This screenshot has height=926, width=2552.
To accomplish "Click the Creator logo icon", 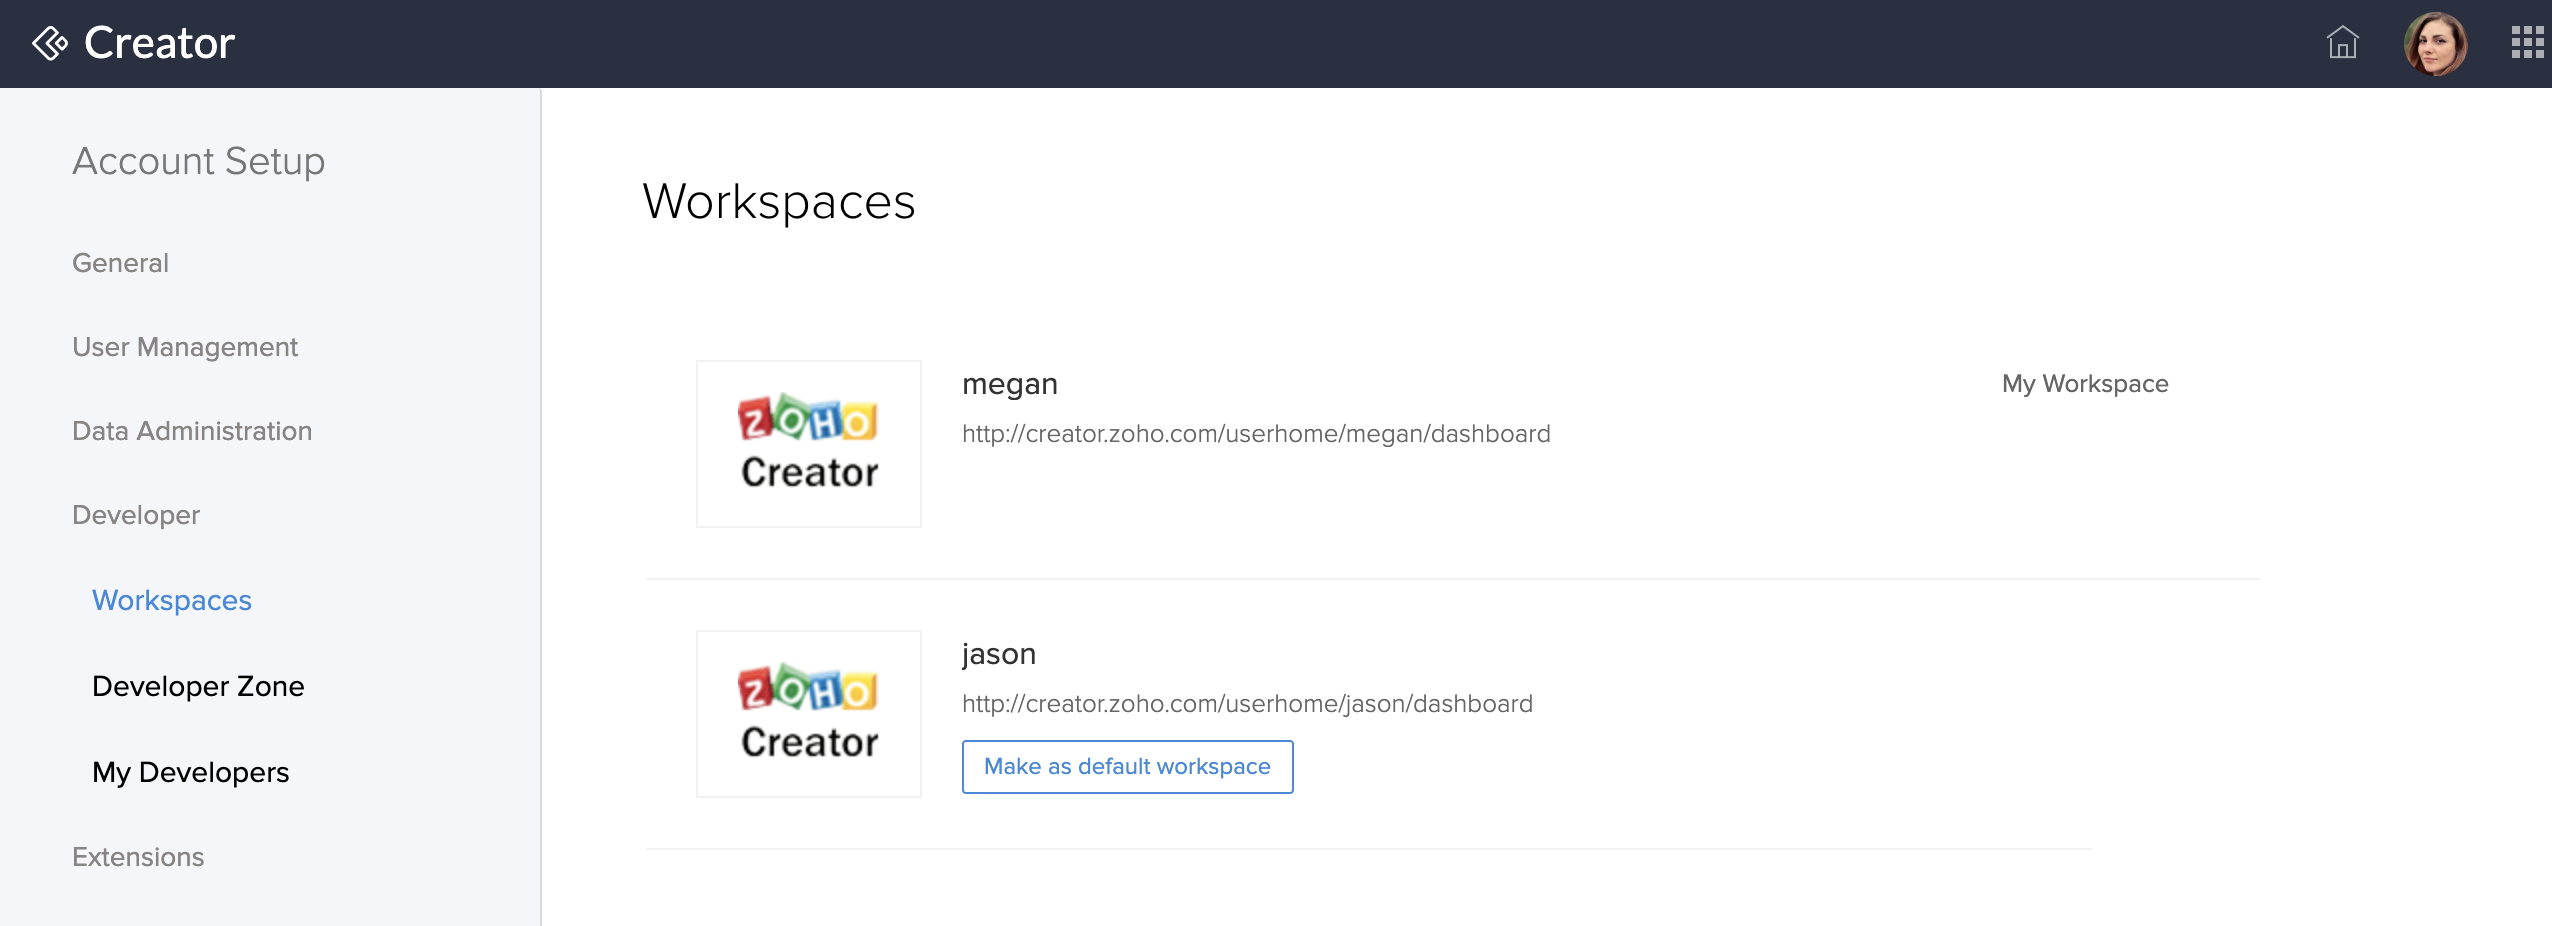I will click(50, 43).
